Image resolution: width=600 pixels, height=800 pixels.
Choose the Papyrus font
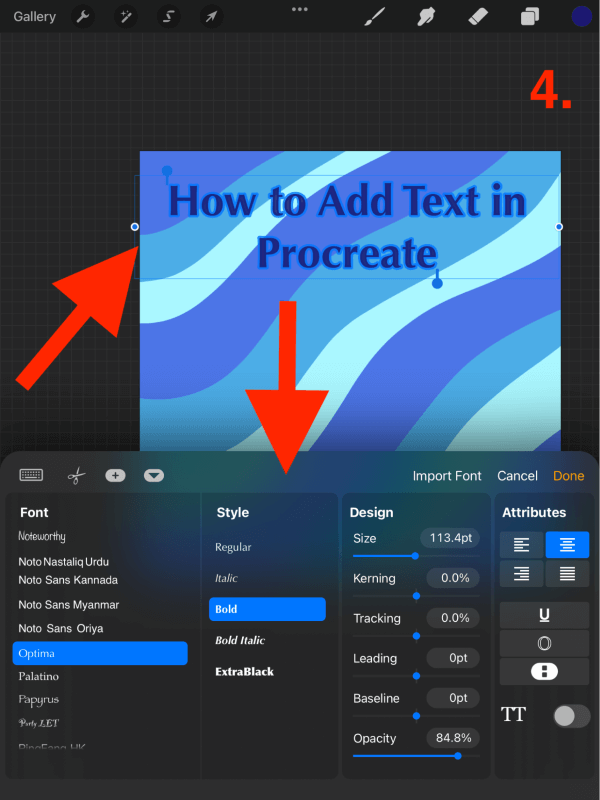(x=39, y=699)
